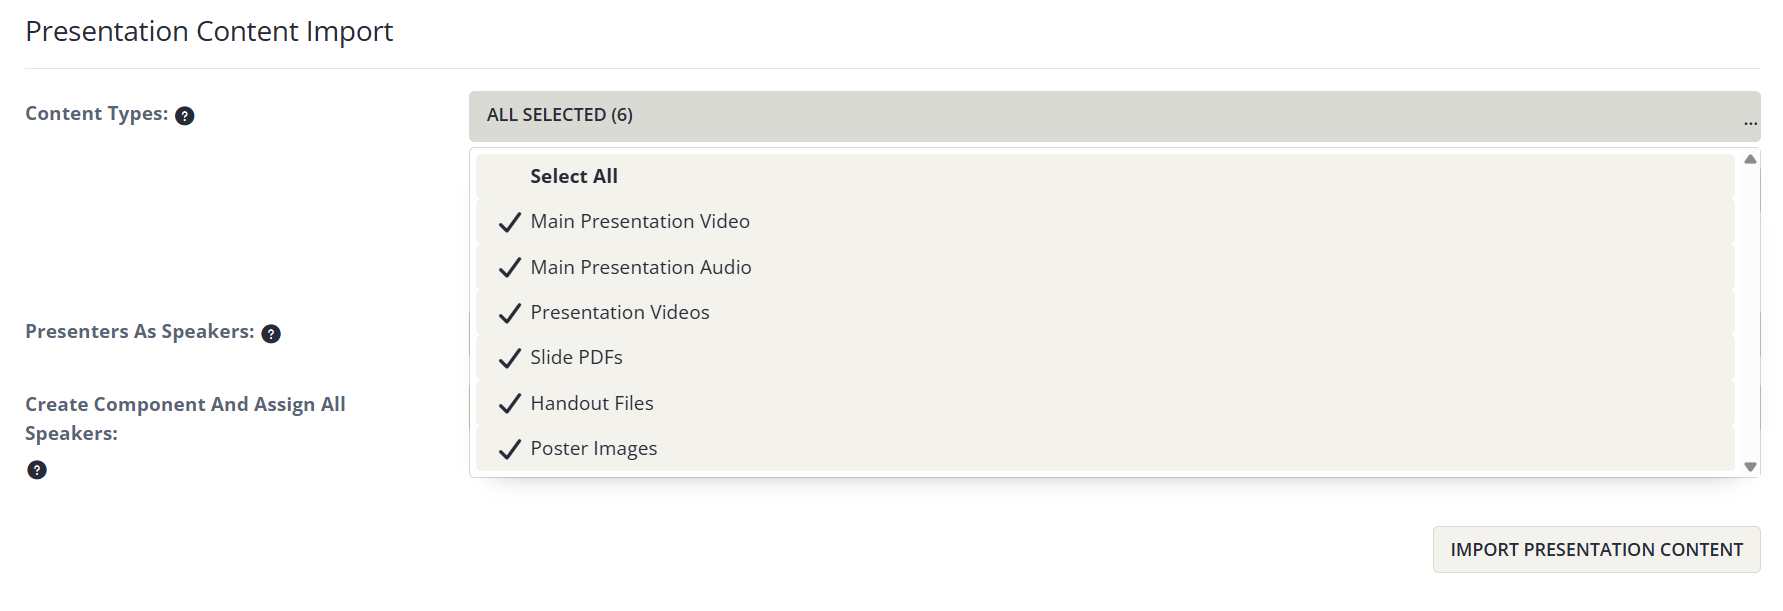
Task: Select Poster Images from the list
Action: pyautogui.click(x=593, y=448)
